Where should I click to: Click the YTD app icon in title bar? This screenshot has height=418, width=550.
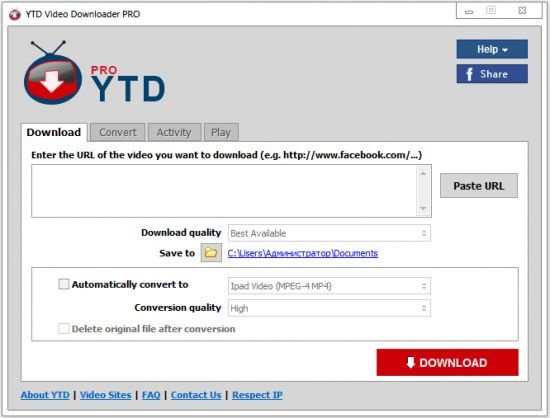(15, 14)
